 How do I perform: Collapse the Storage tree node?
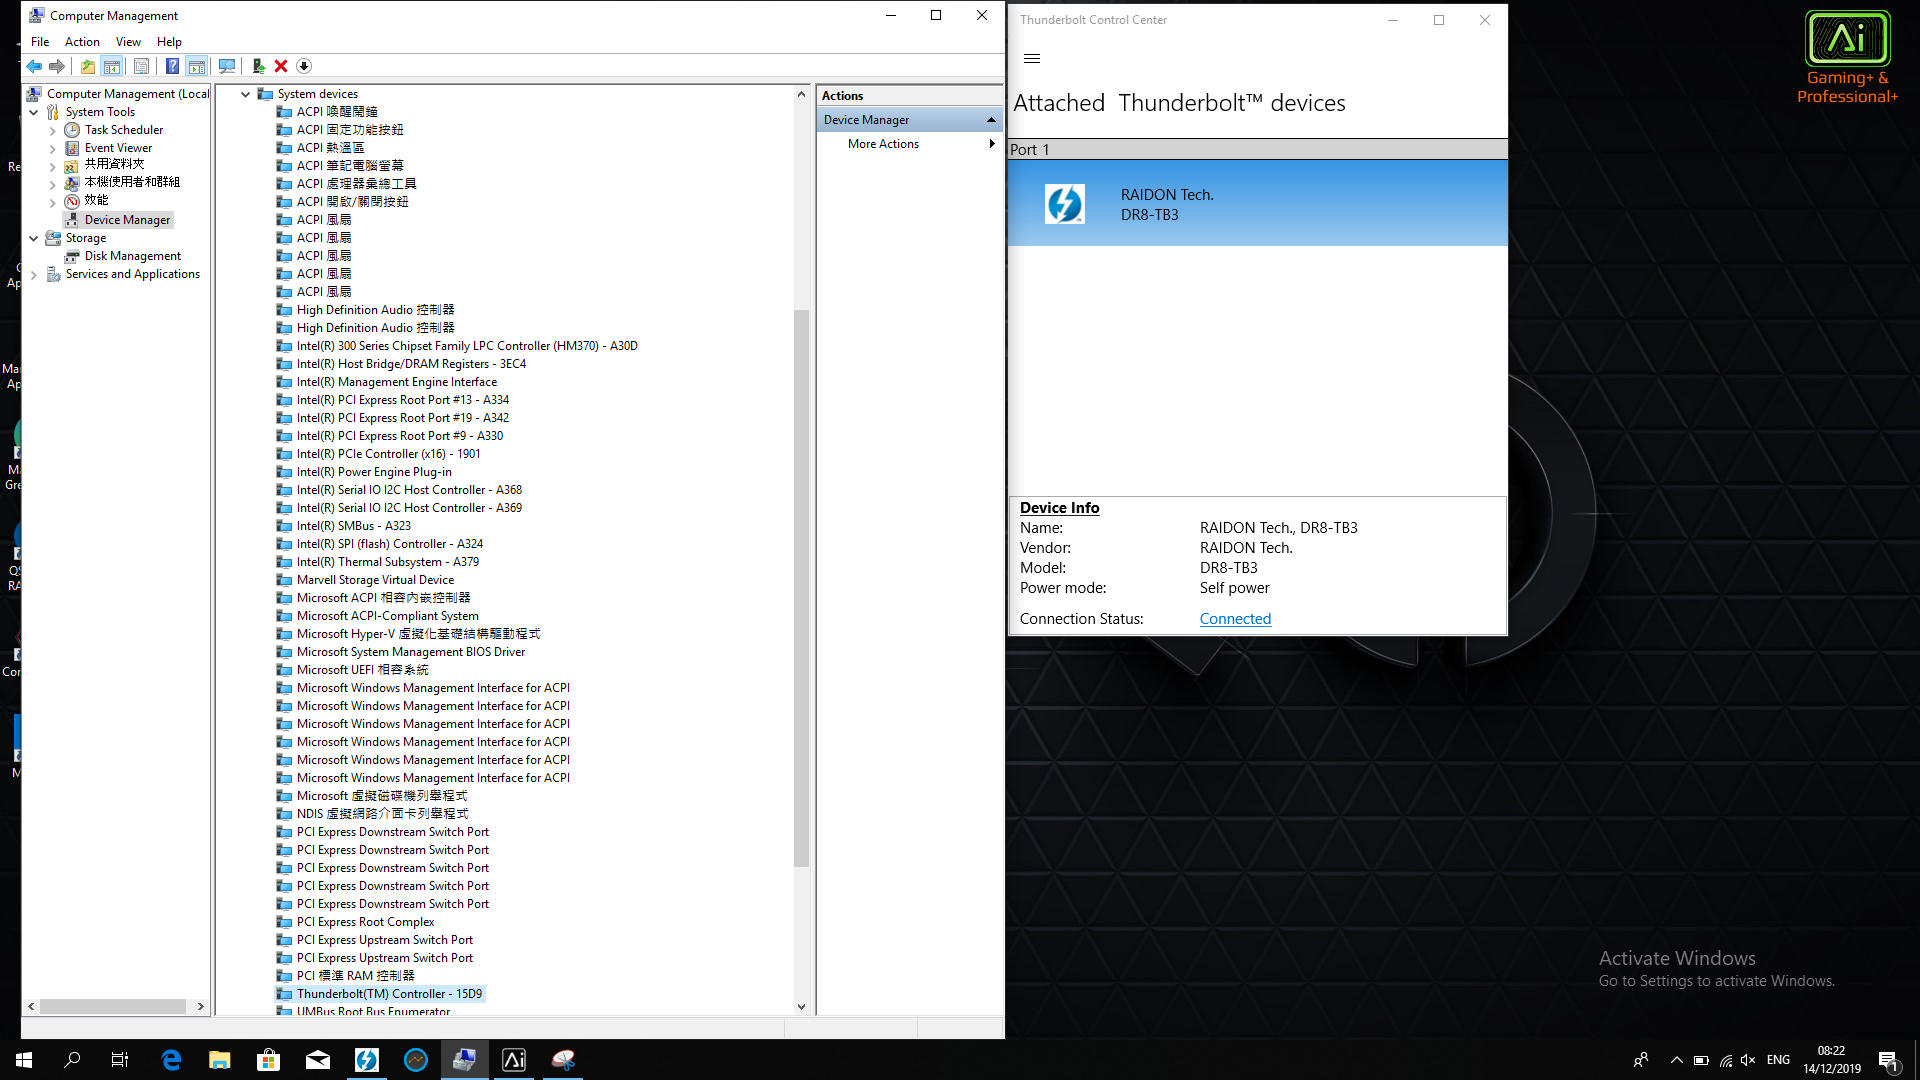click(34, 238)
